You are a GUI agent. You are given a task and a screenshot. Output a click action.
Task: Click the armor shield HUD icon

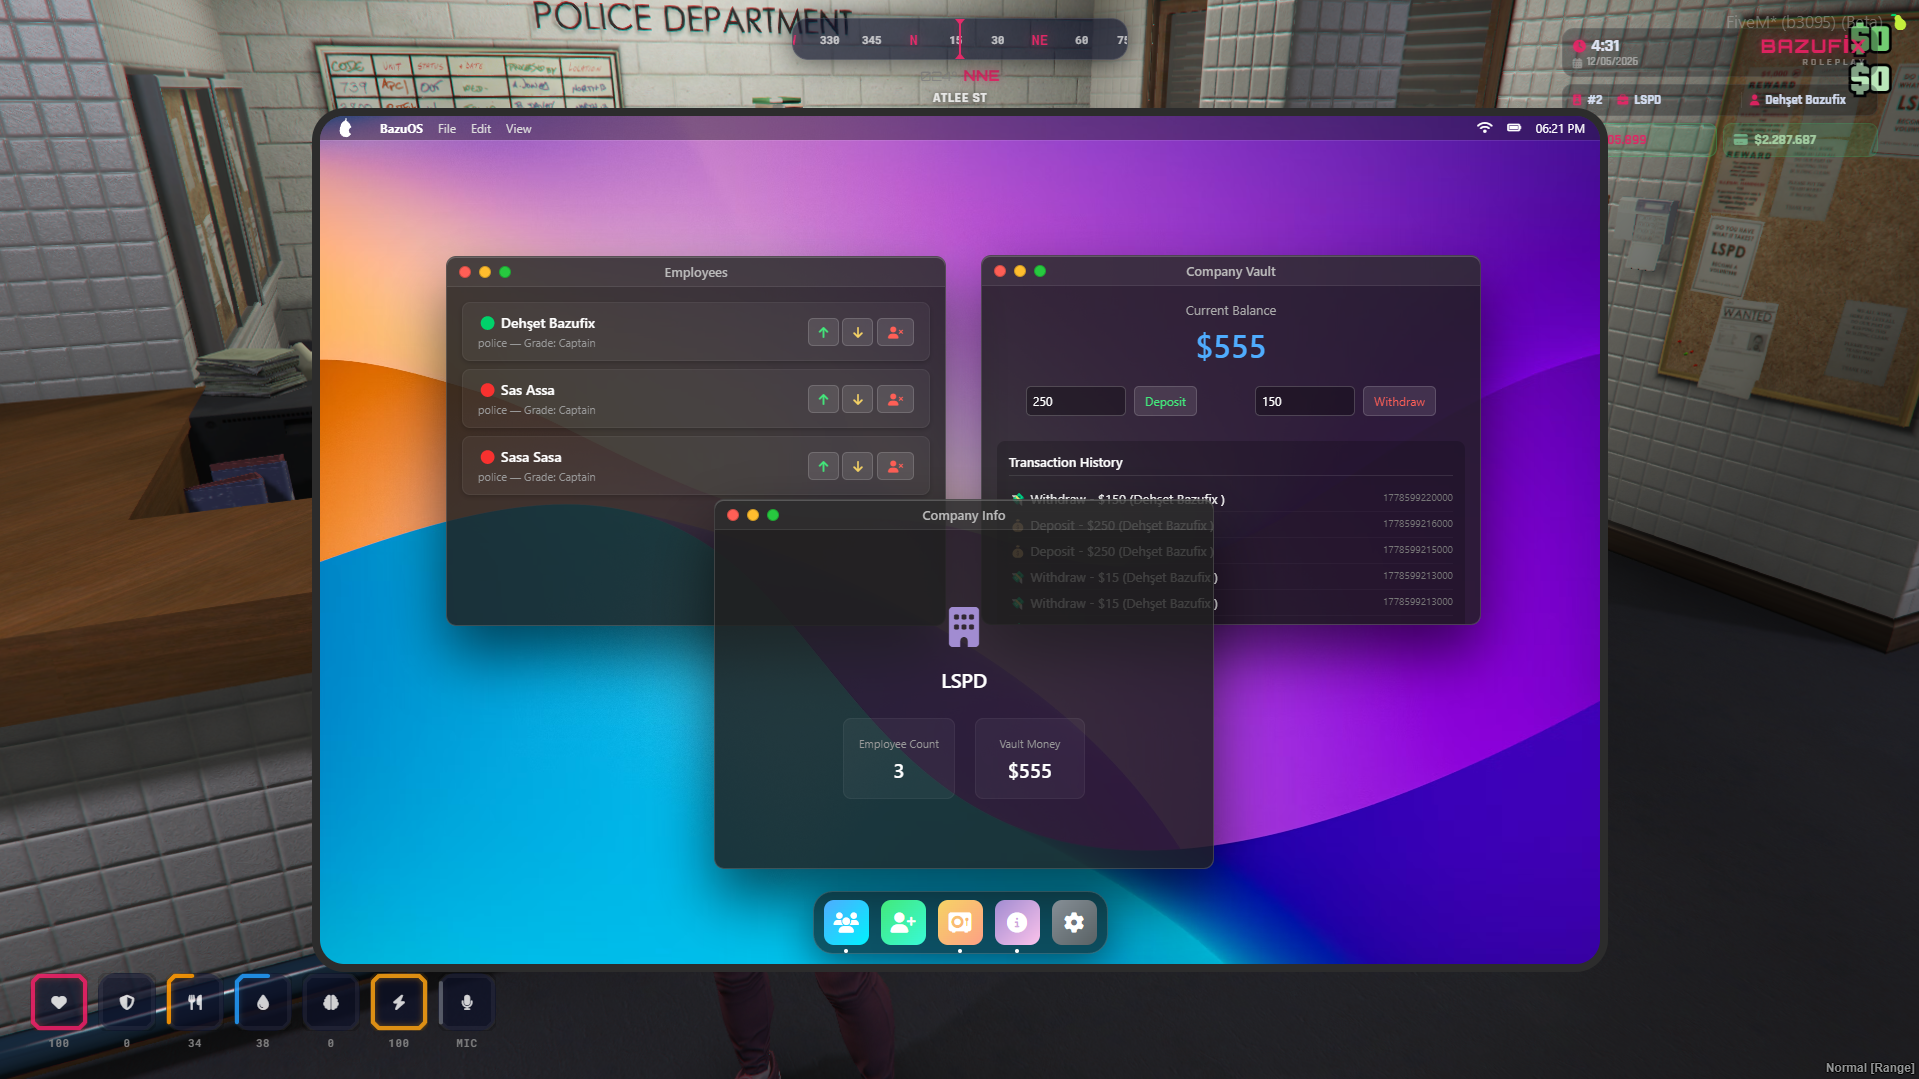[x=127, y=1002]
